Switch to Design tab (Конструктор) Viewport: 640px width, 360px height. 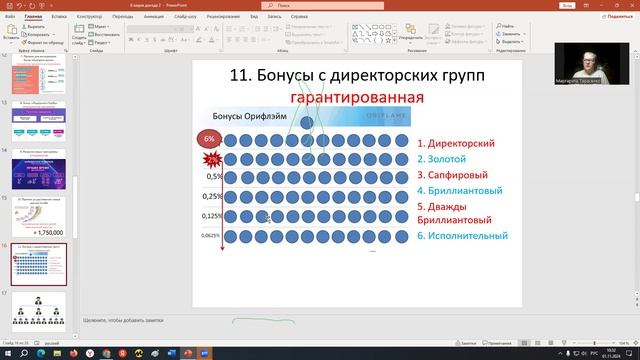(89, 17)
